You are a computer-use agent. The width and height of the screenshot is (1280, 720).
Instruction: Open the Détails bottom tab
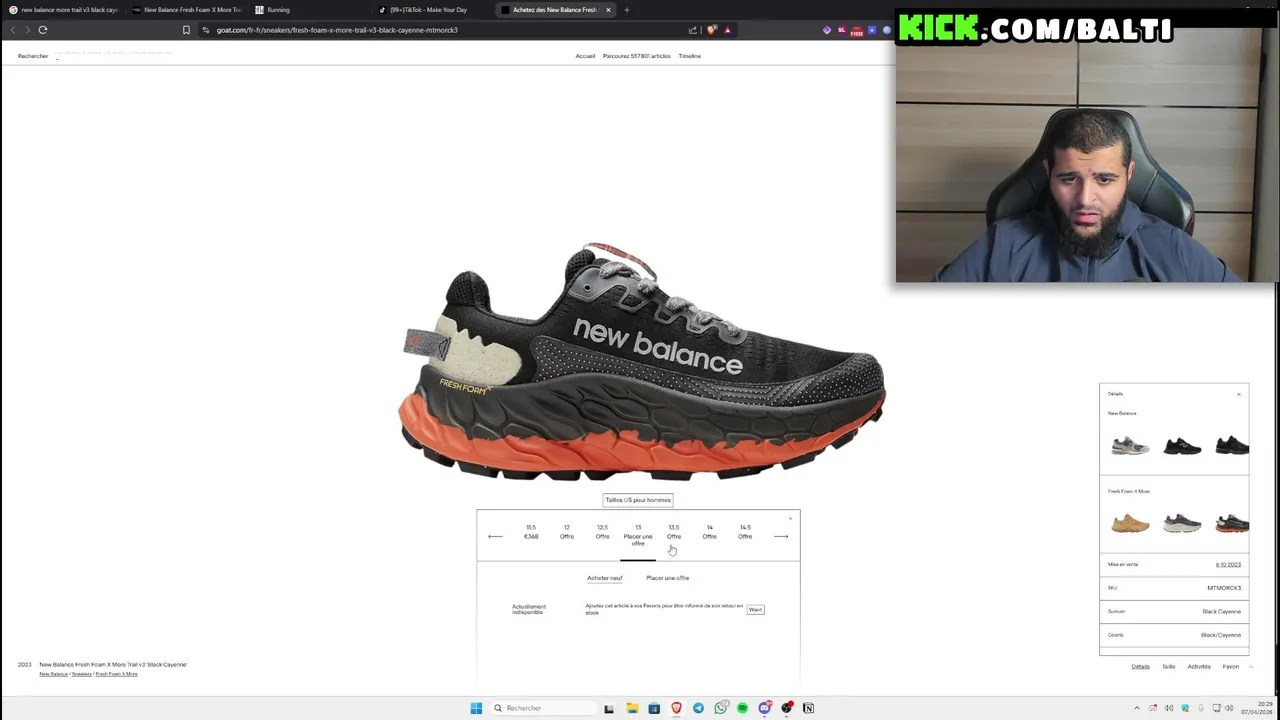(1140, 667)
